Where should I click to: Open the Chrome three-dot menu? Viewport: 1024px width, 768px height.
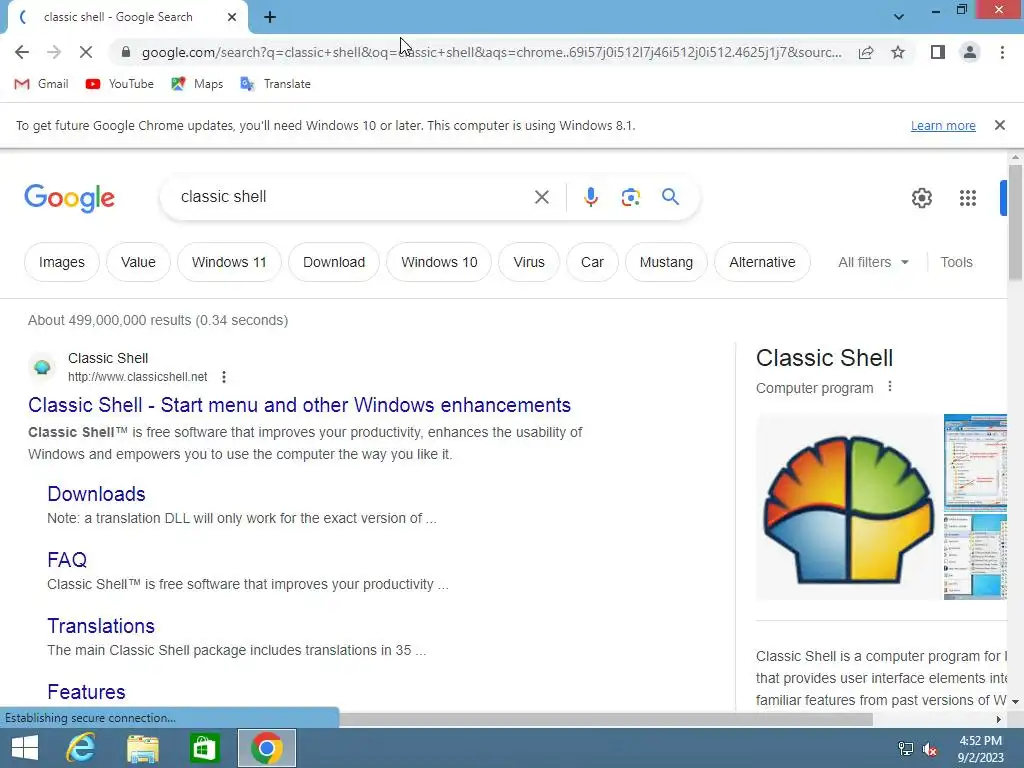pos(1002,52)
